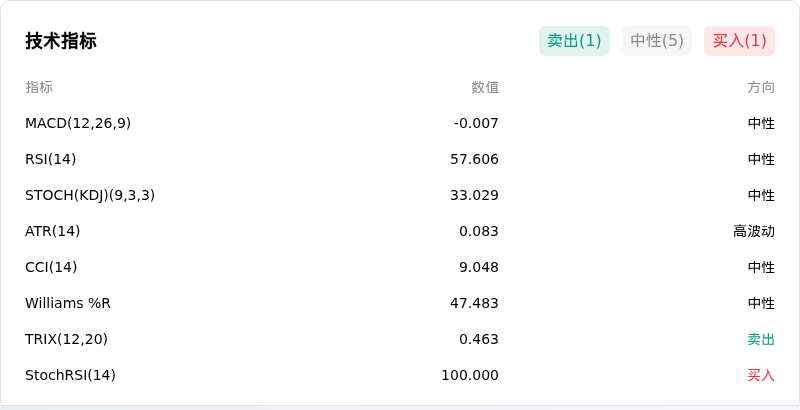Click the 中性(5) neutral badge
Image resolution: width=800 pixels, height=410 pixels.
click(x=657, y=41)
